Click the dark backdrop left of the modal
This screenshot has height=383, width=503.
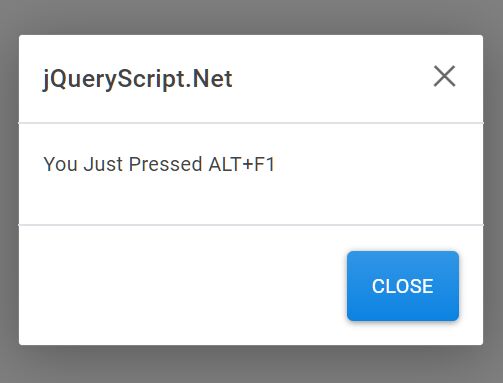[x=9, y=190]
